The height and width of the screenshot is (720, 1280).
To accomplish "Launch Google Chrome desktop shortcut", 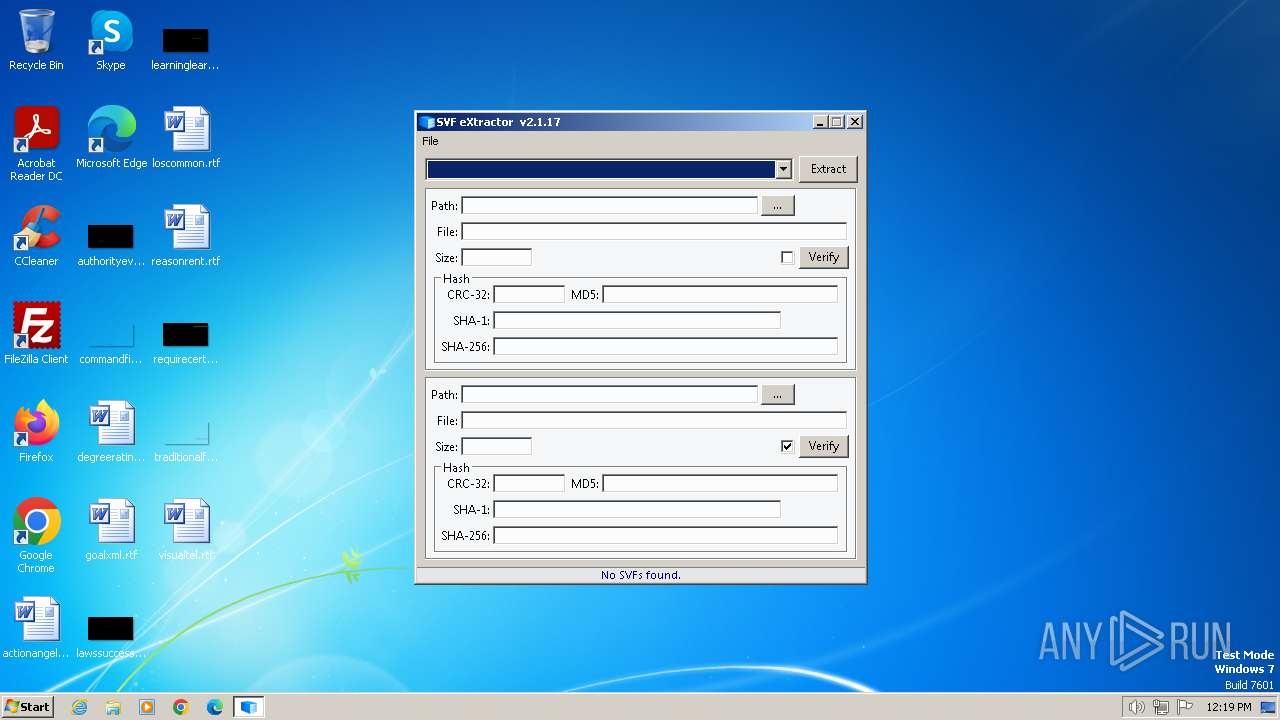I will (36, 535).
